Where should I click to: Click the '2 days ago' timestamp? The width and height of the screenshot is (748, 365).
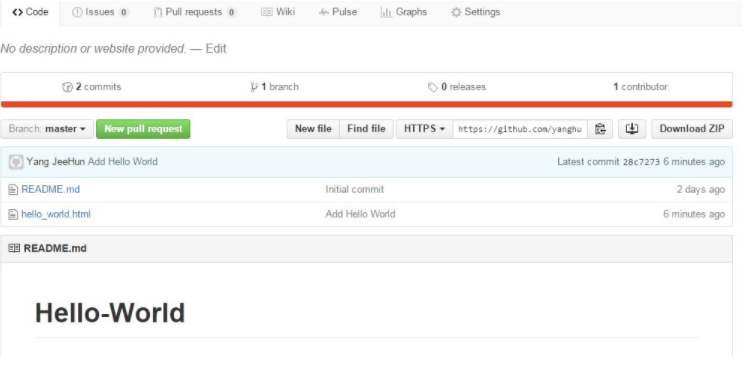[x=701, y=189]
